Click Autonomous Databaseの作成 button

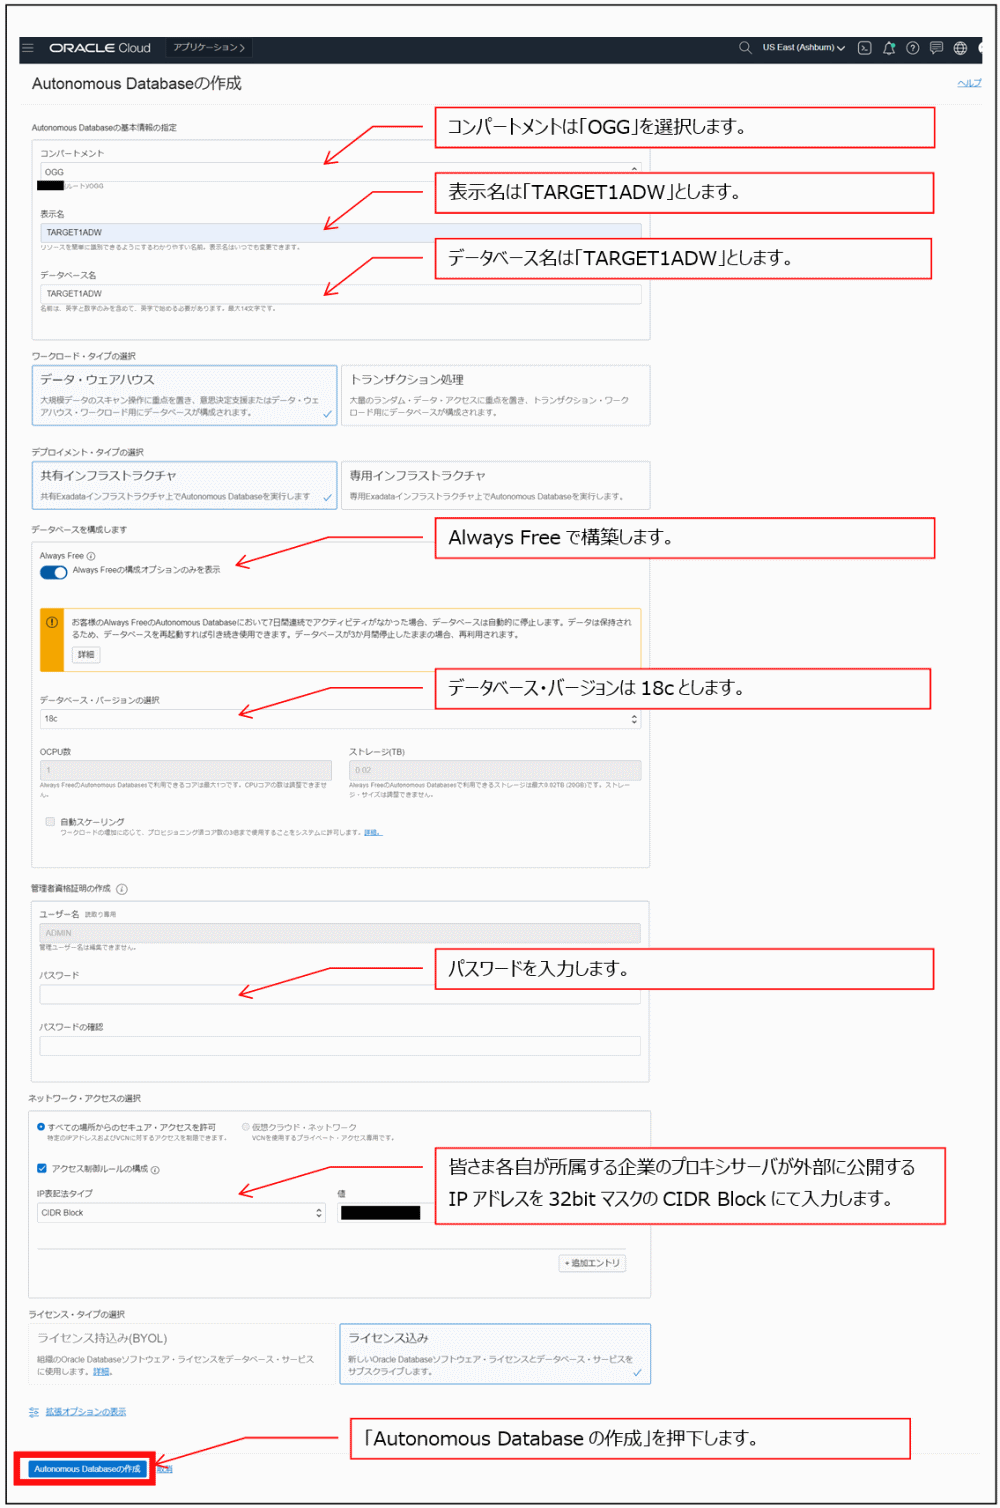[87, 1469]
